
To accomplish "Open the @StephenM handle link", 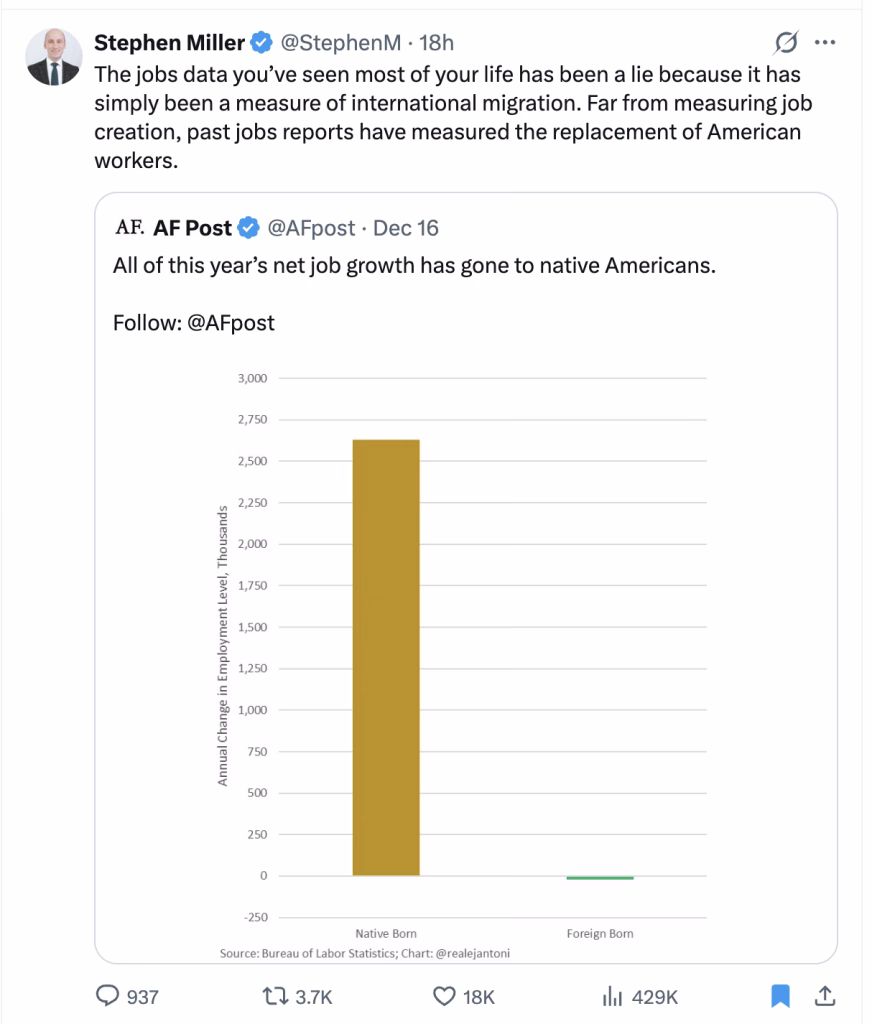I will tap(339, 43).
